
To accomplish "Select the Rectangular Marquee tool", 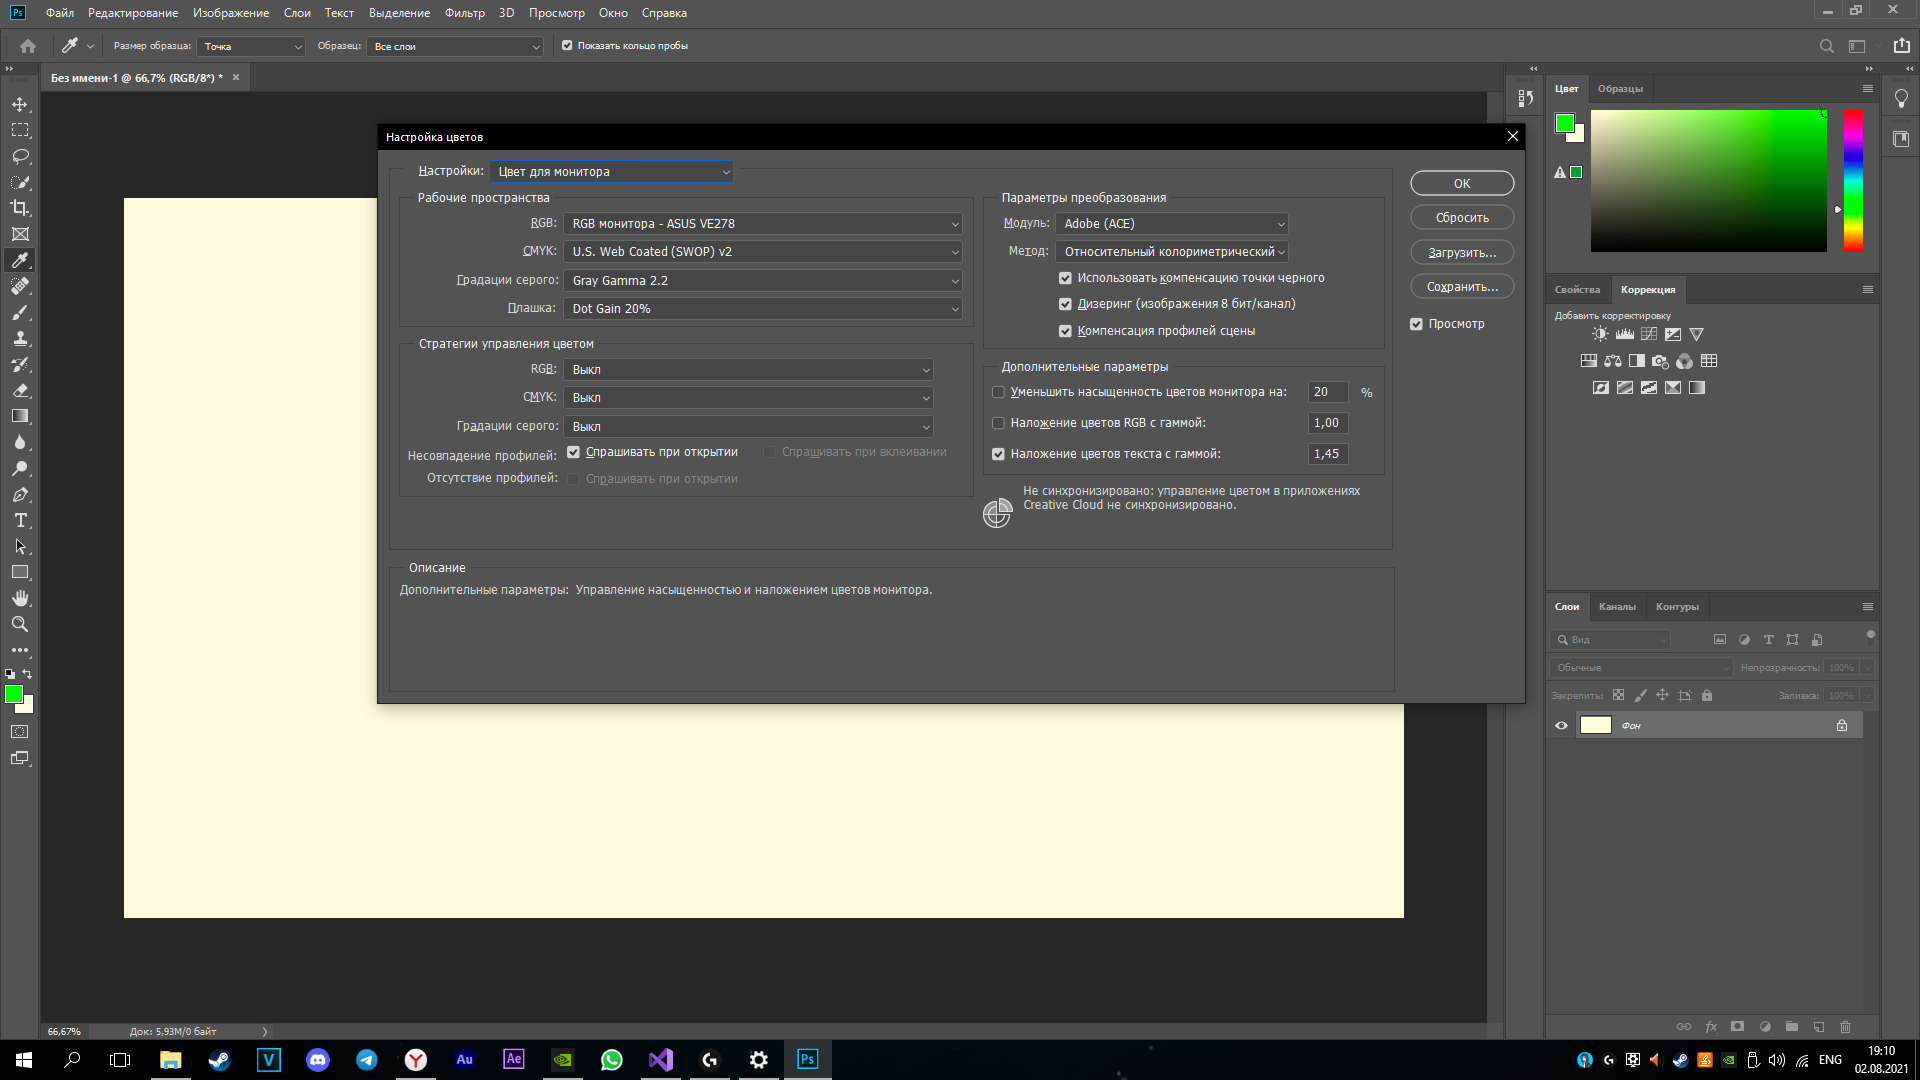I will tap(20, 130).
